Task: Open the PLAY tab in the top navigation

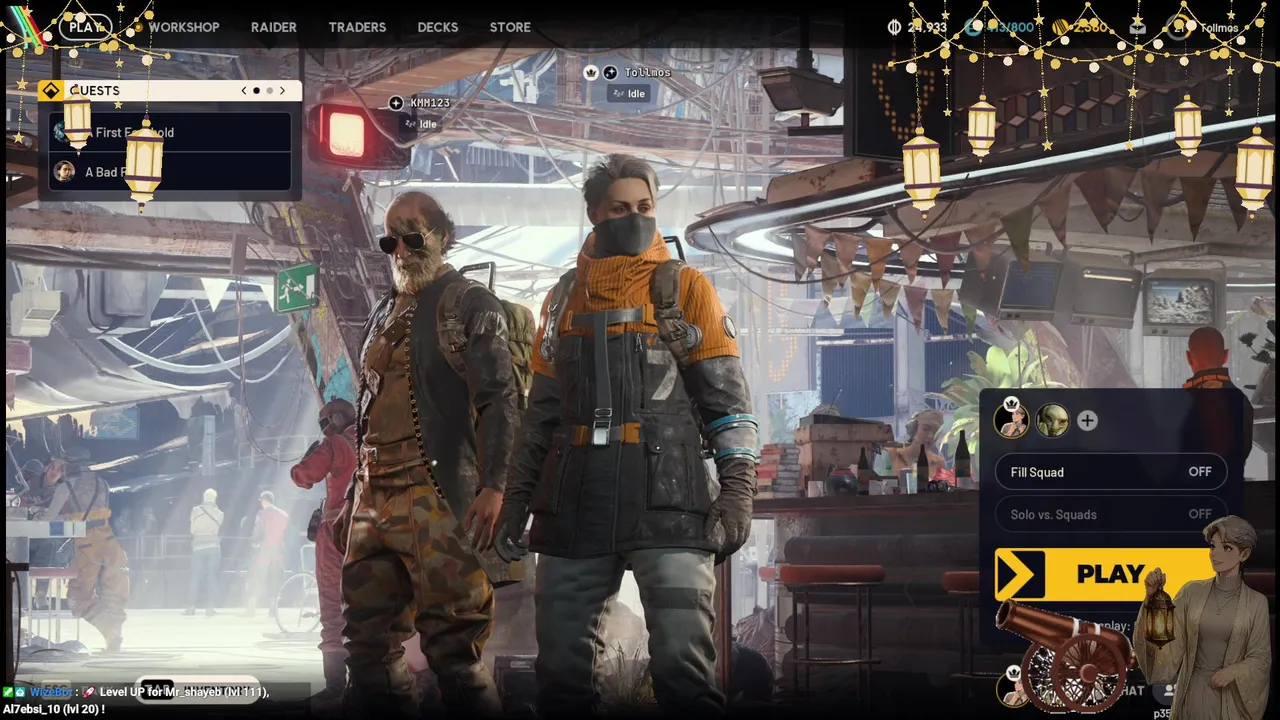Action: pyautogui.click(x=85, y=27)
